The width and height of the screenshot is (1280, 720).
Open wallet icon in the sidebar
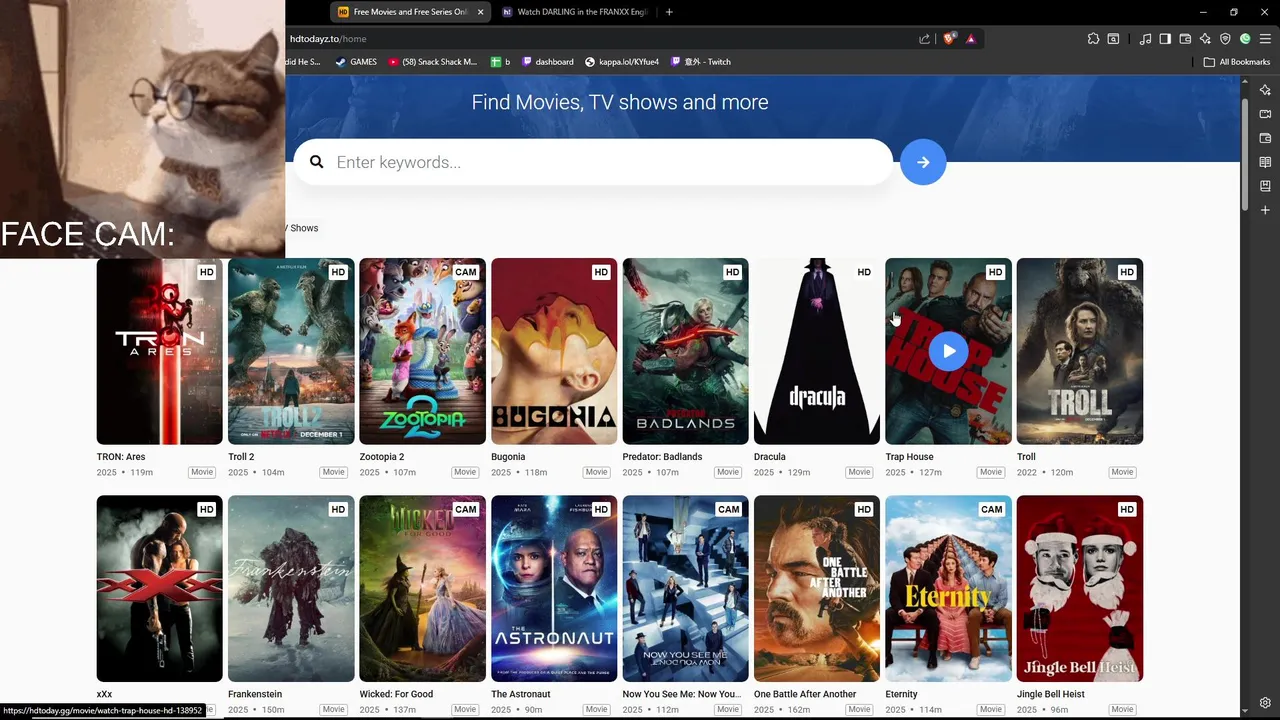[x=1265, y=138]
